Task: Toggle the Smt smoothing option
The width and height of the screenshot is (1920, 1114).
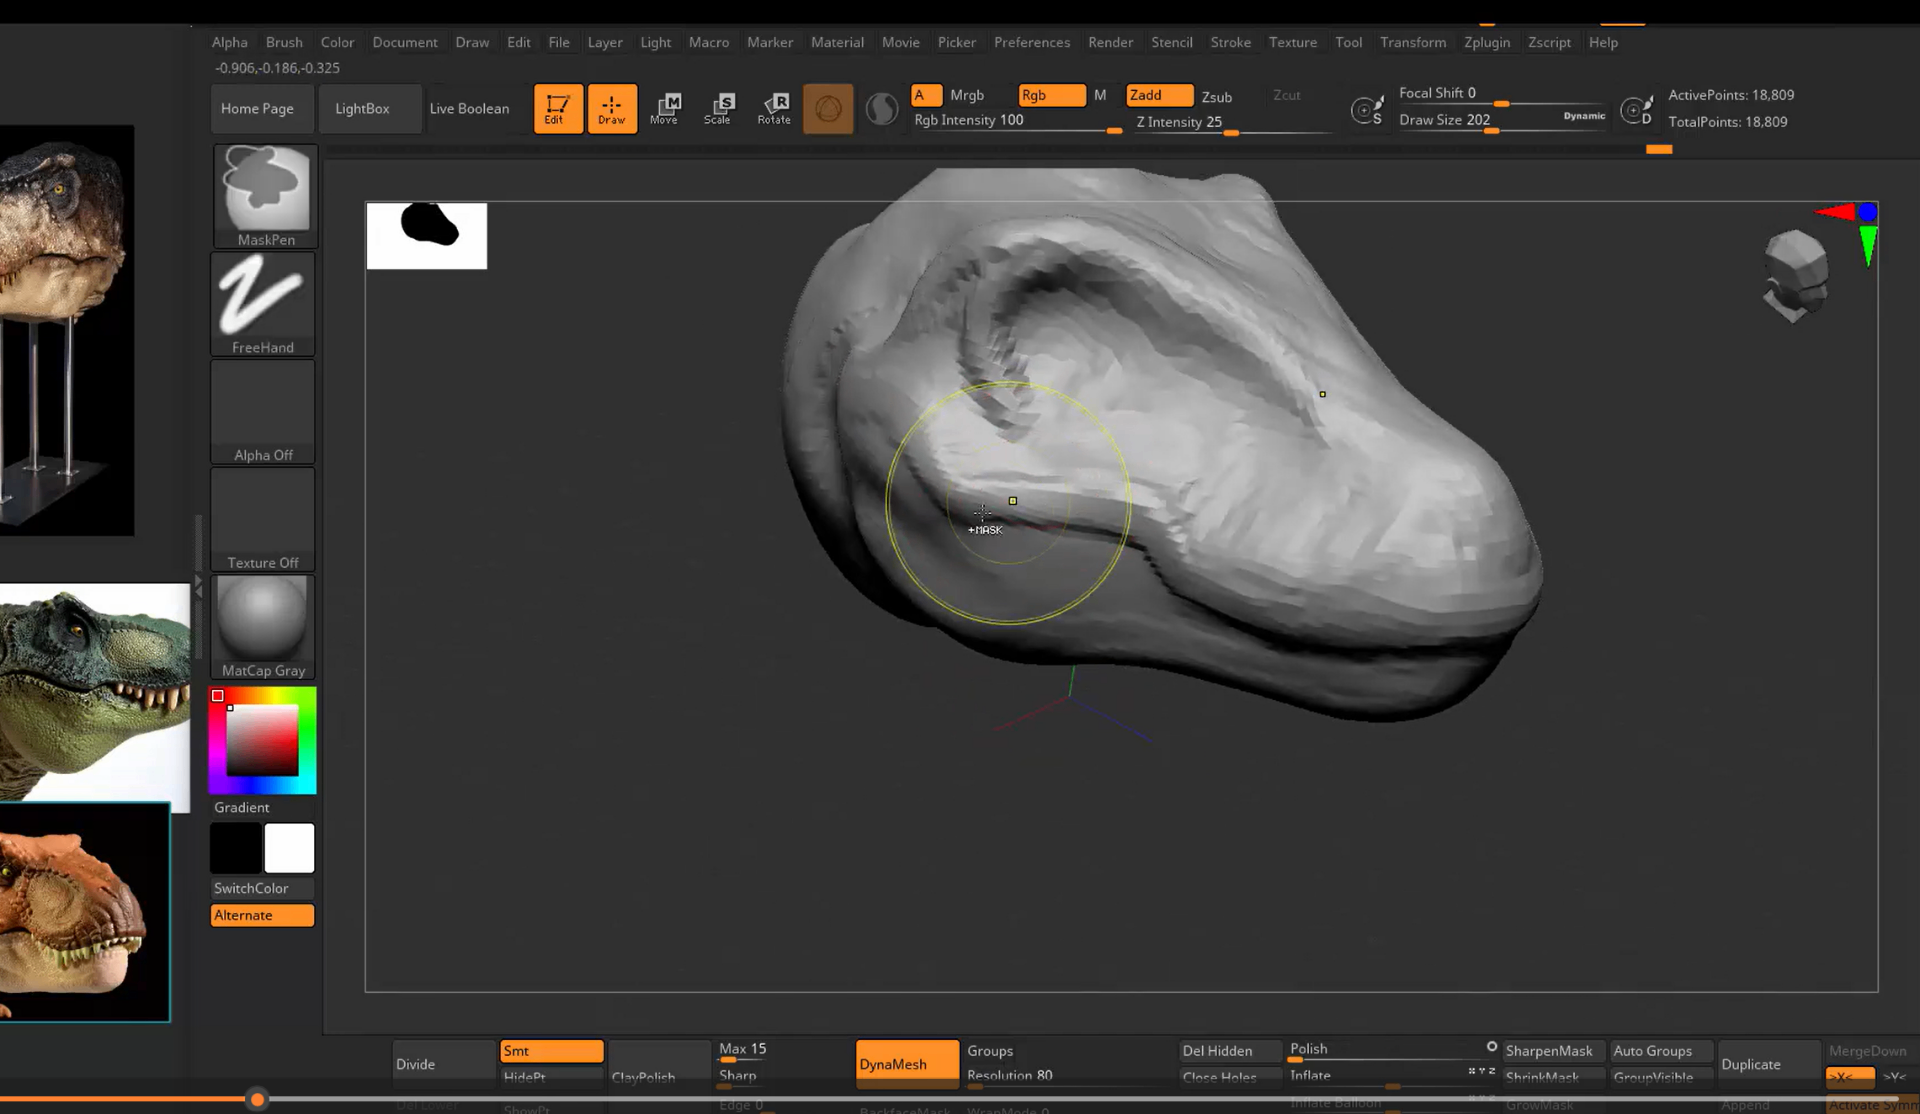Action: (551, 1051)
